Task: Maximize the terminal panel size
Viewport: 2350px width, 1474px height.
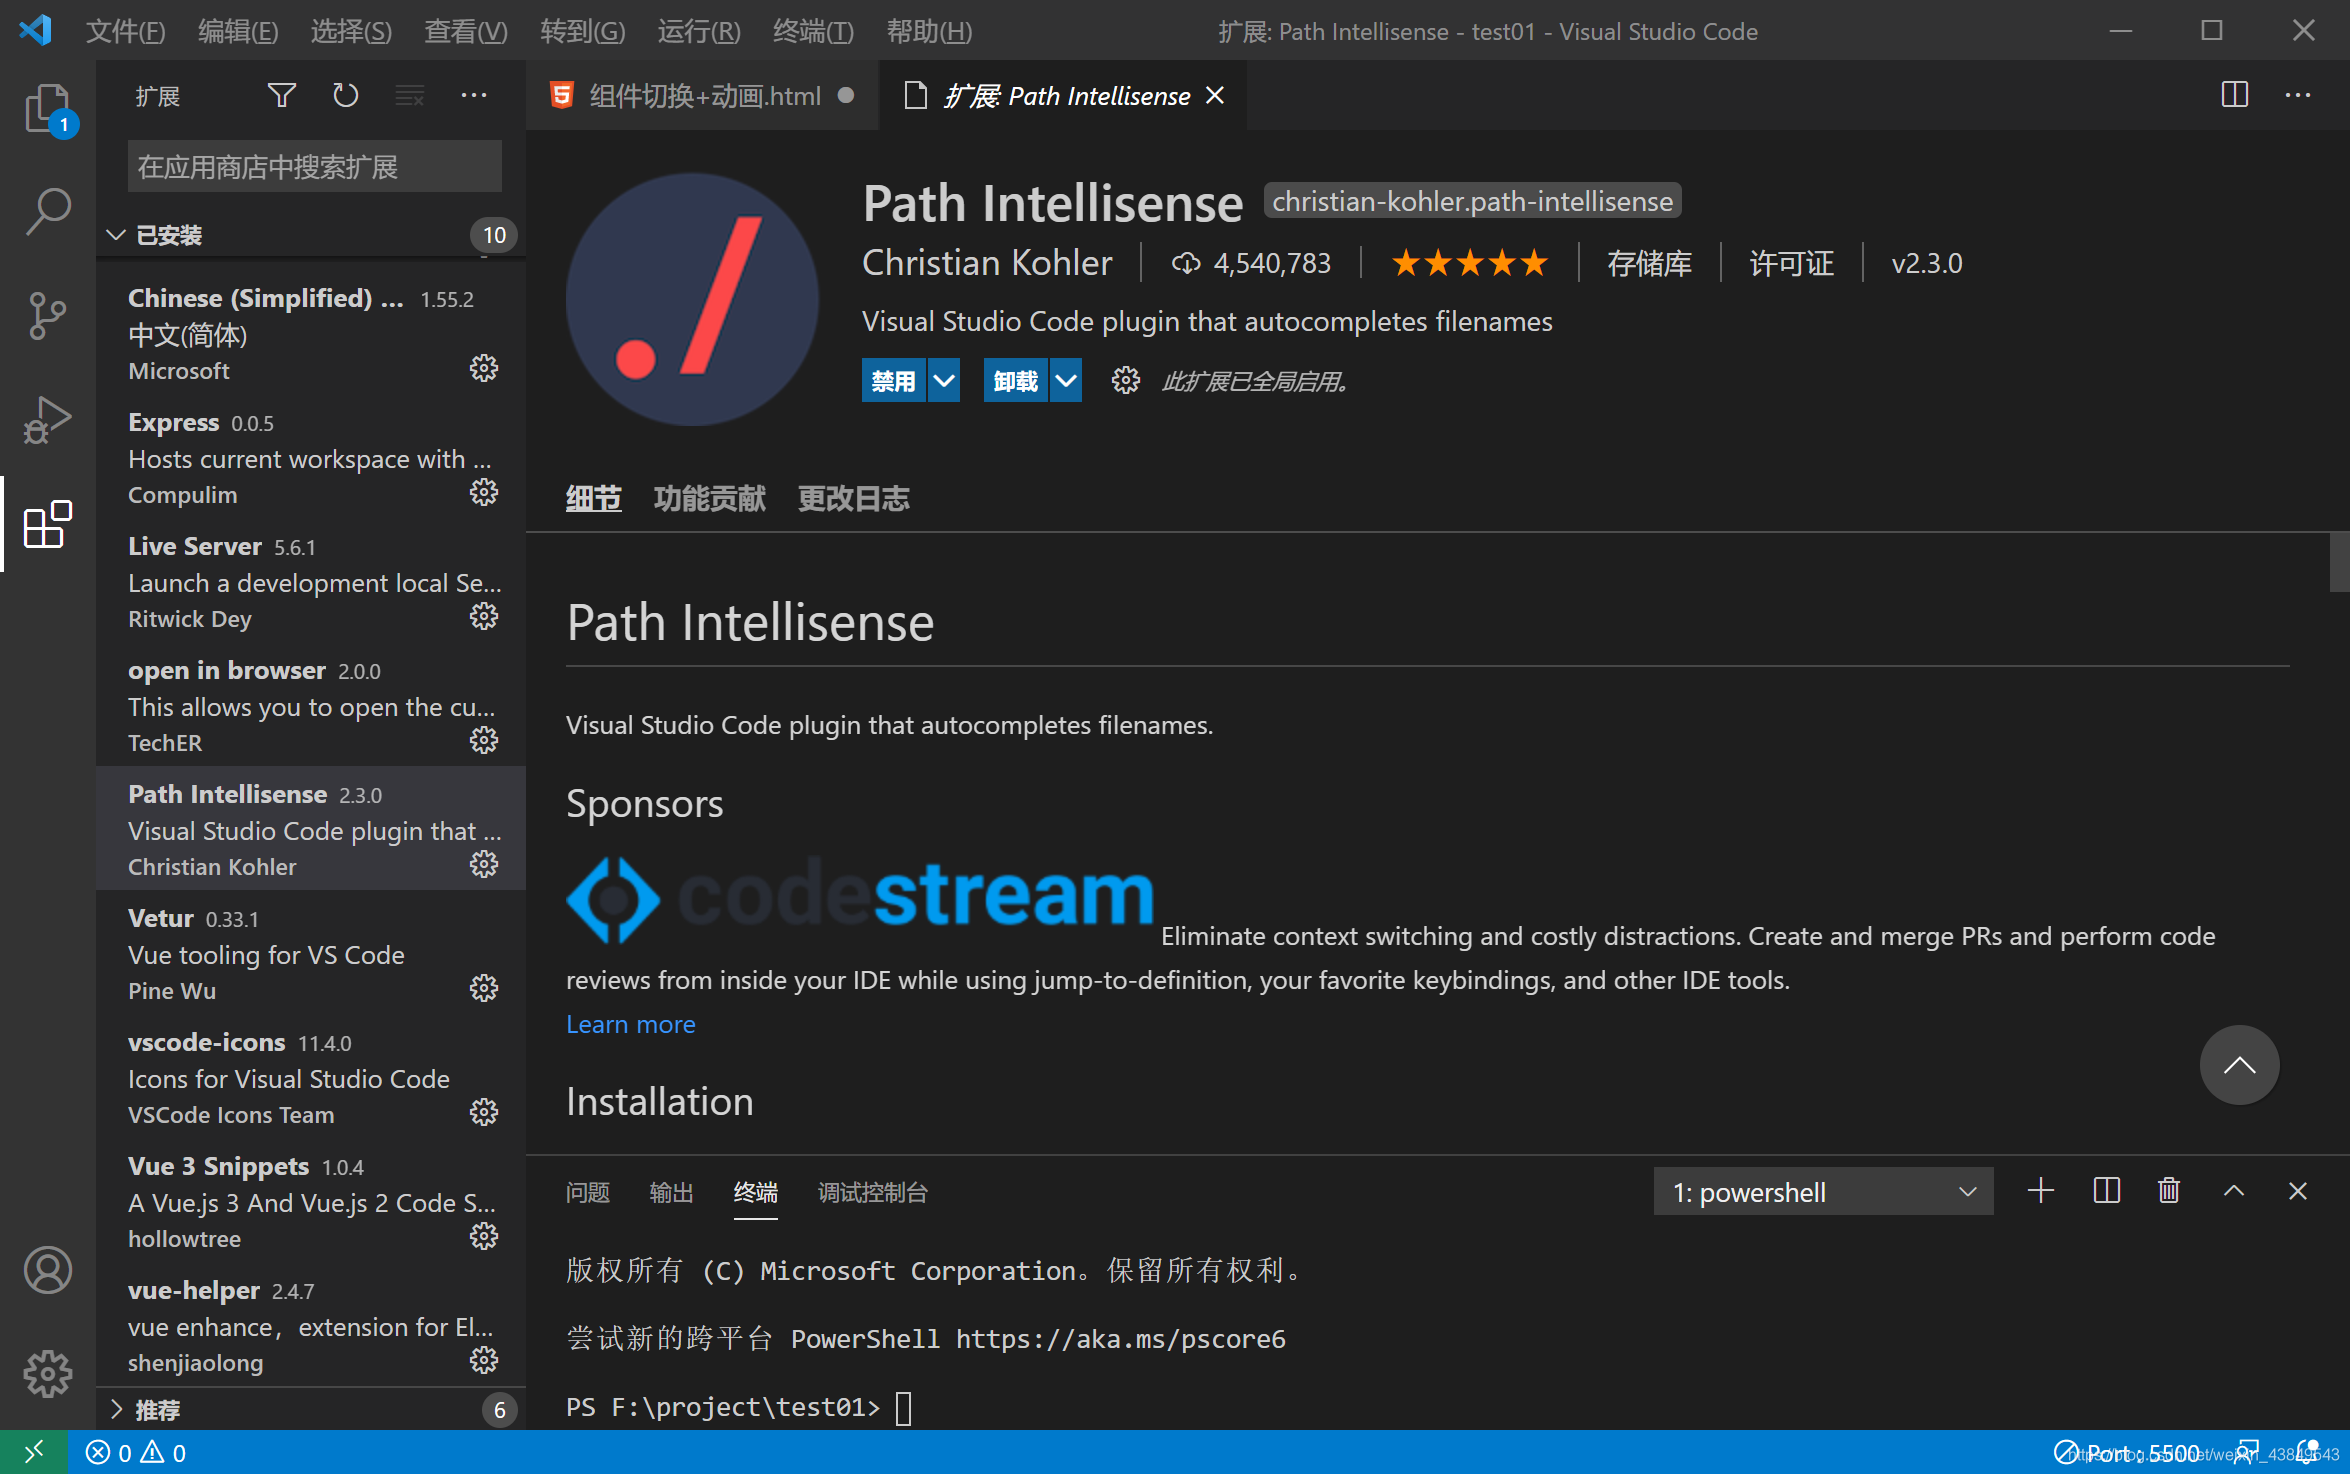Action: 2234,1191
